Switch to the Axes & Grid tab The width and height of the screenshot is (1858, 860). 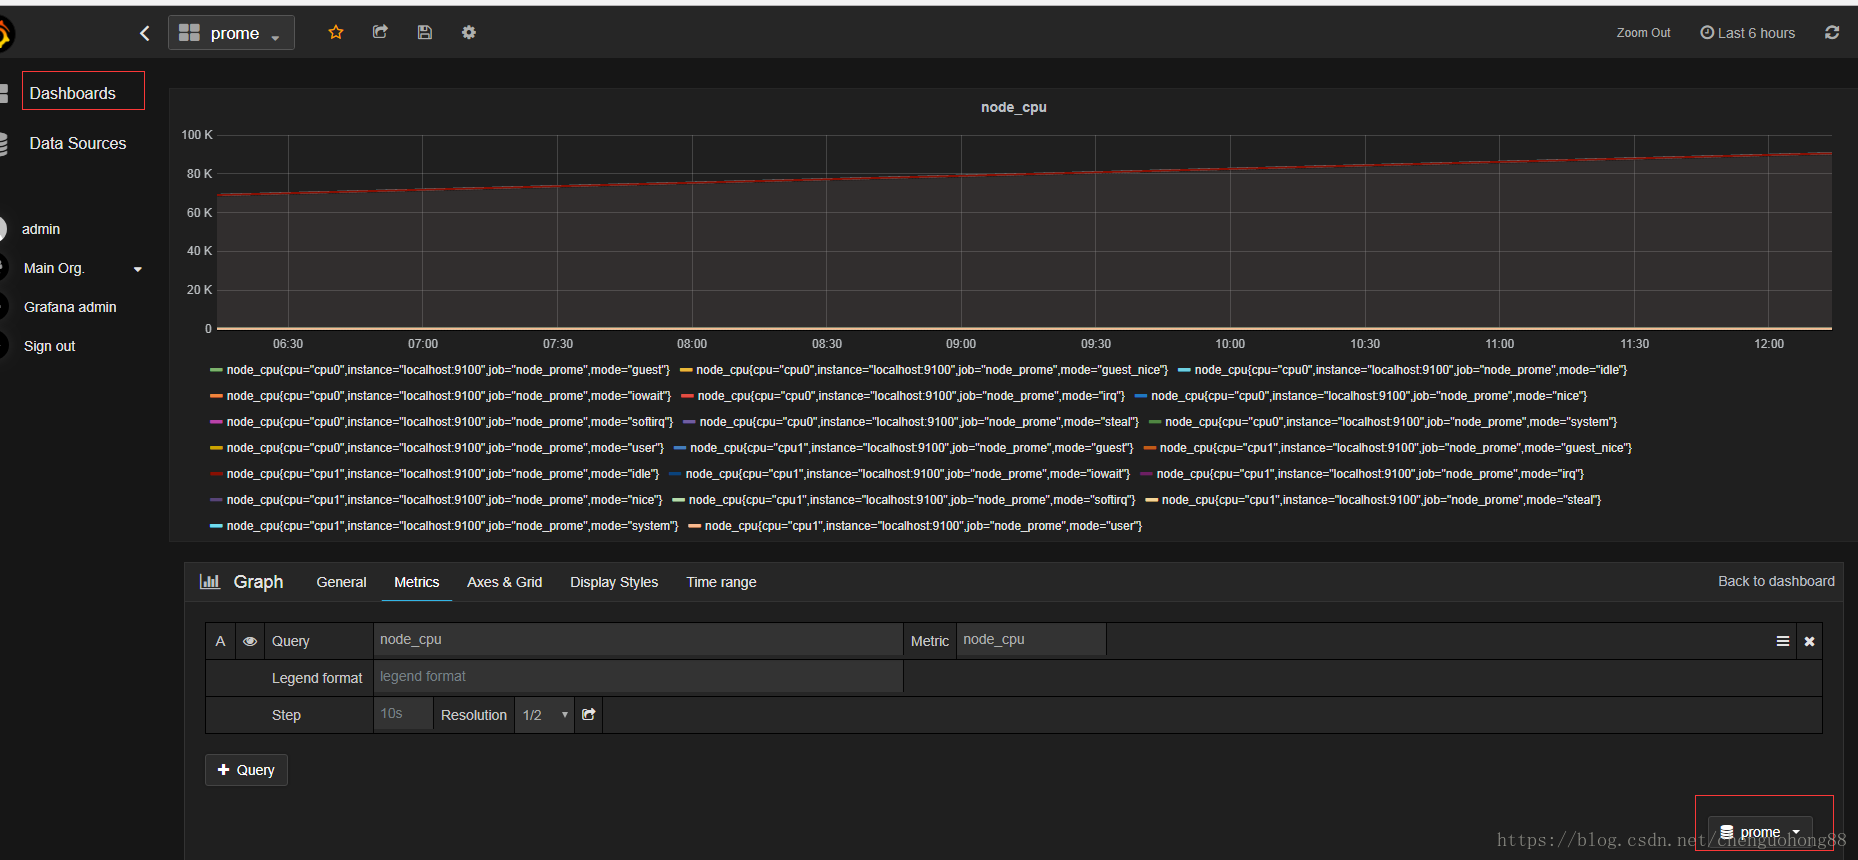point(504,582)
